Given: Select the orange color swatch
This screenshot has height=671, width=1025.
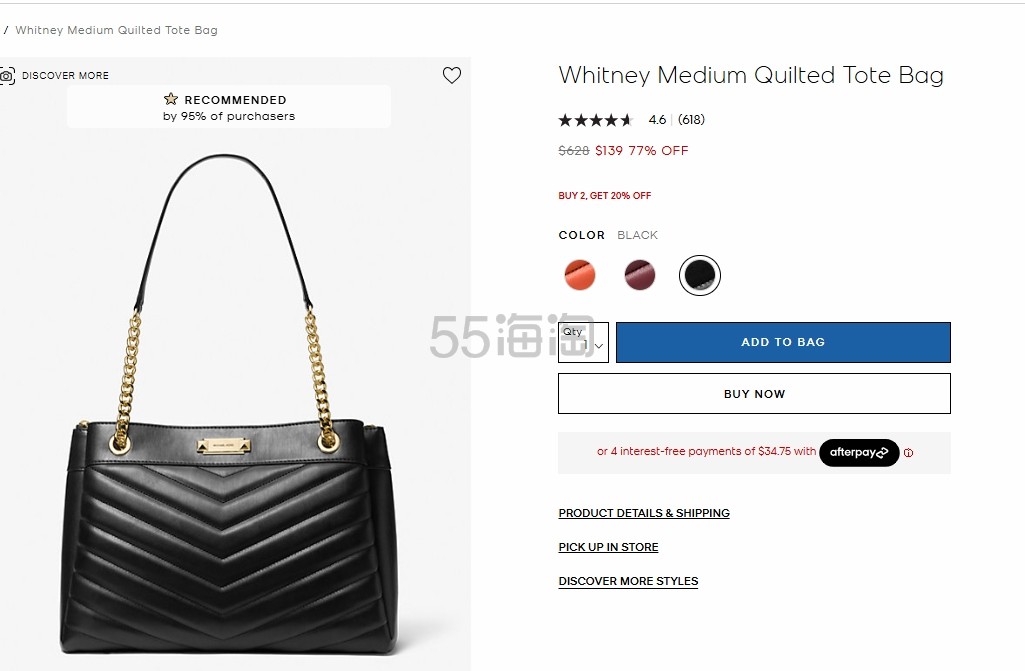Looking at the screenshot, I should 580,275.
